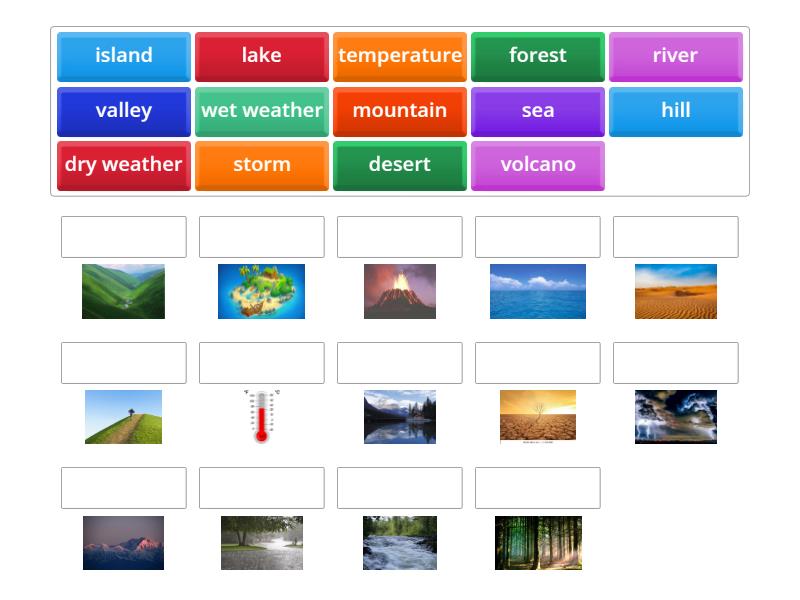Click the answer box above the thermometer
The height and width of the screenshot is (600, 800).
(x=261, y=363)
